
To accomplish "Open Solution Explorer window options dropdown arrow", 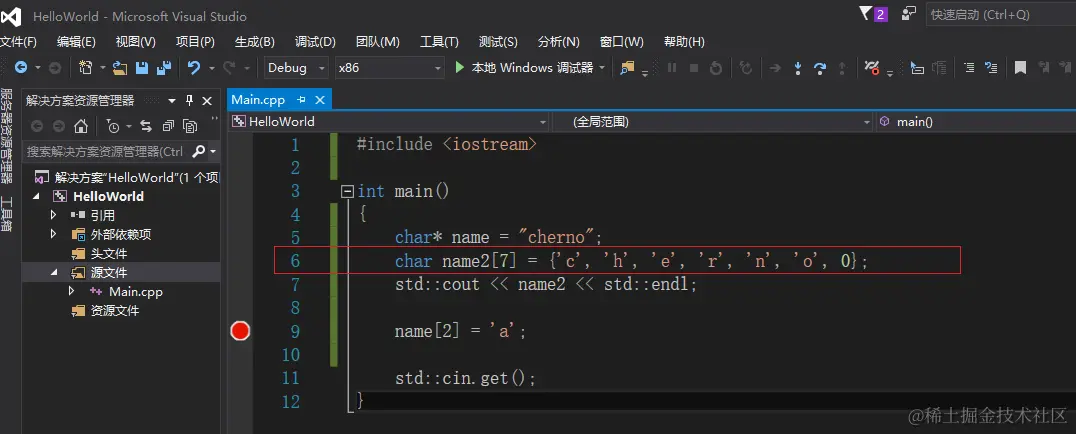I will coord(172,101).
